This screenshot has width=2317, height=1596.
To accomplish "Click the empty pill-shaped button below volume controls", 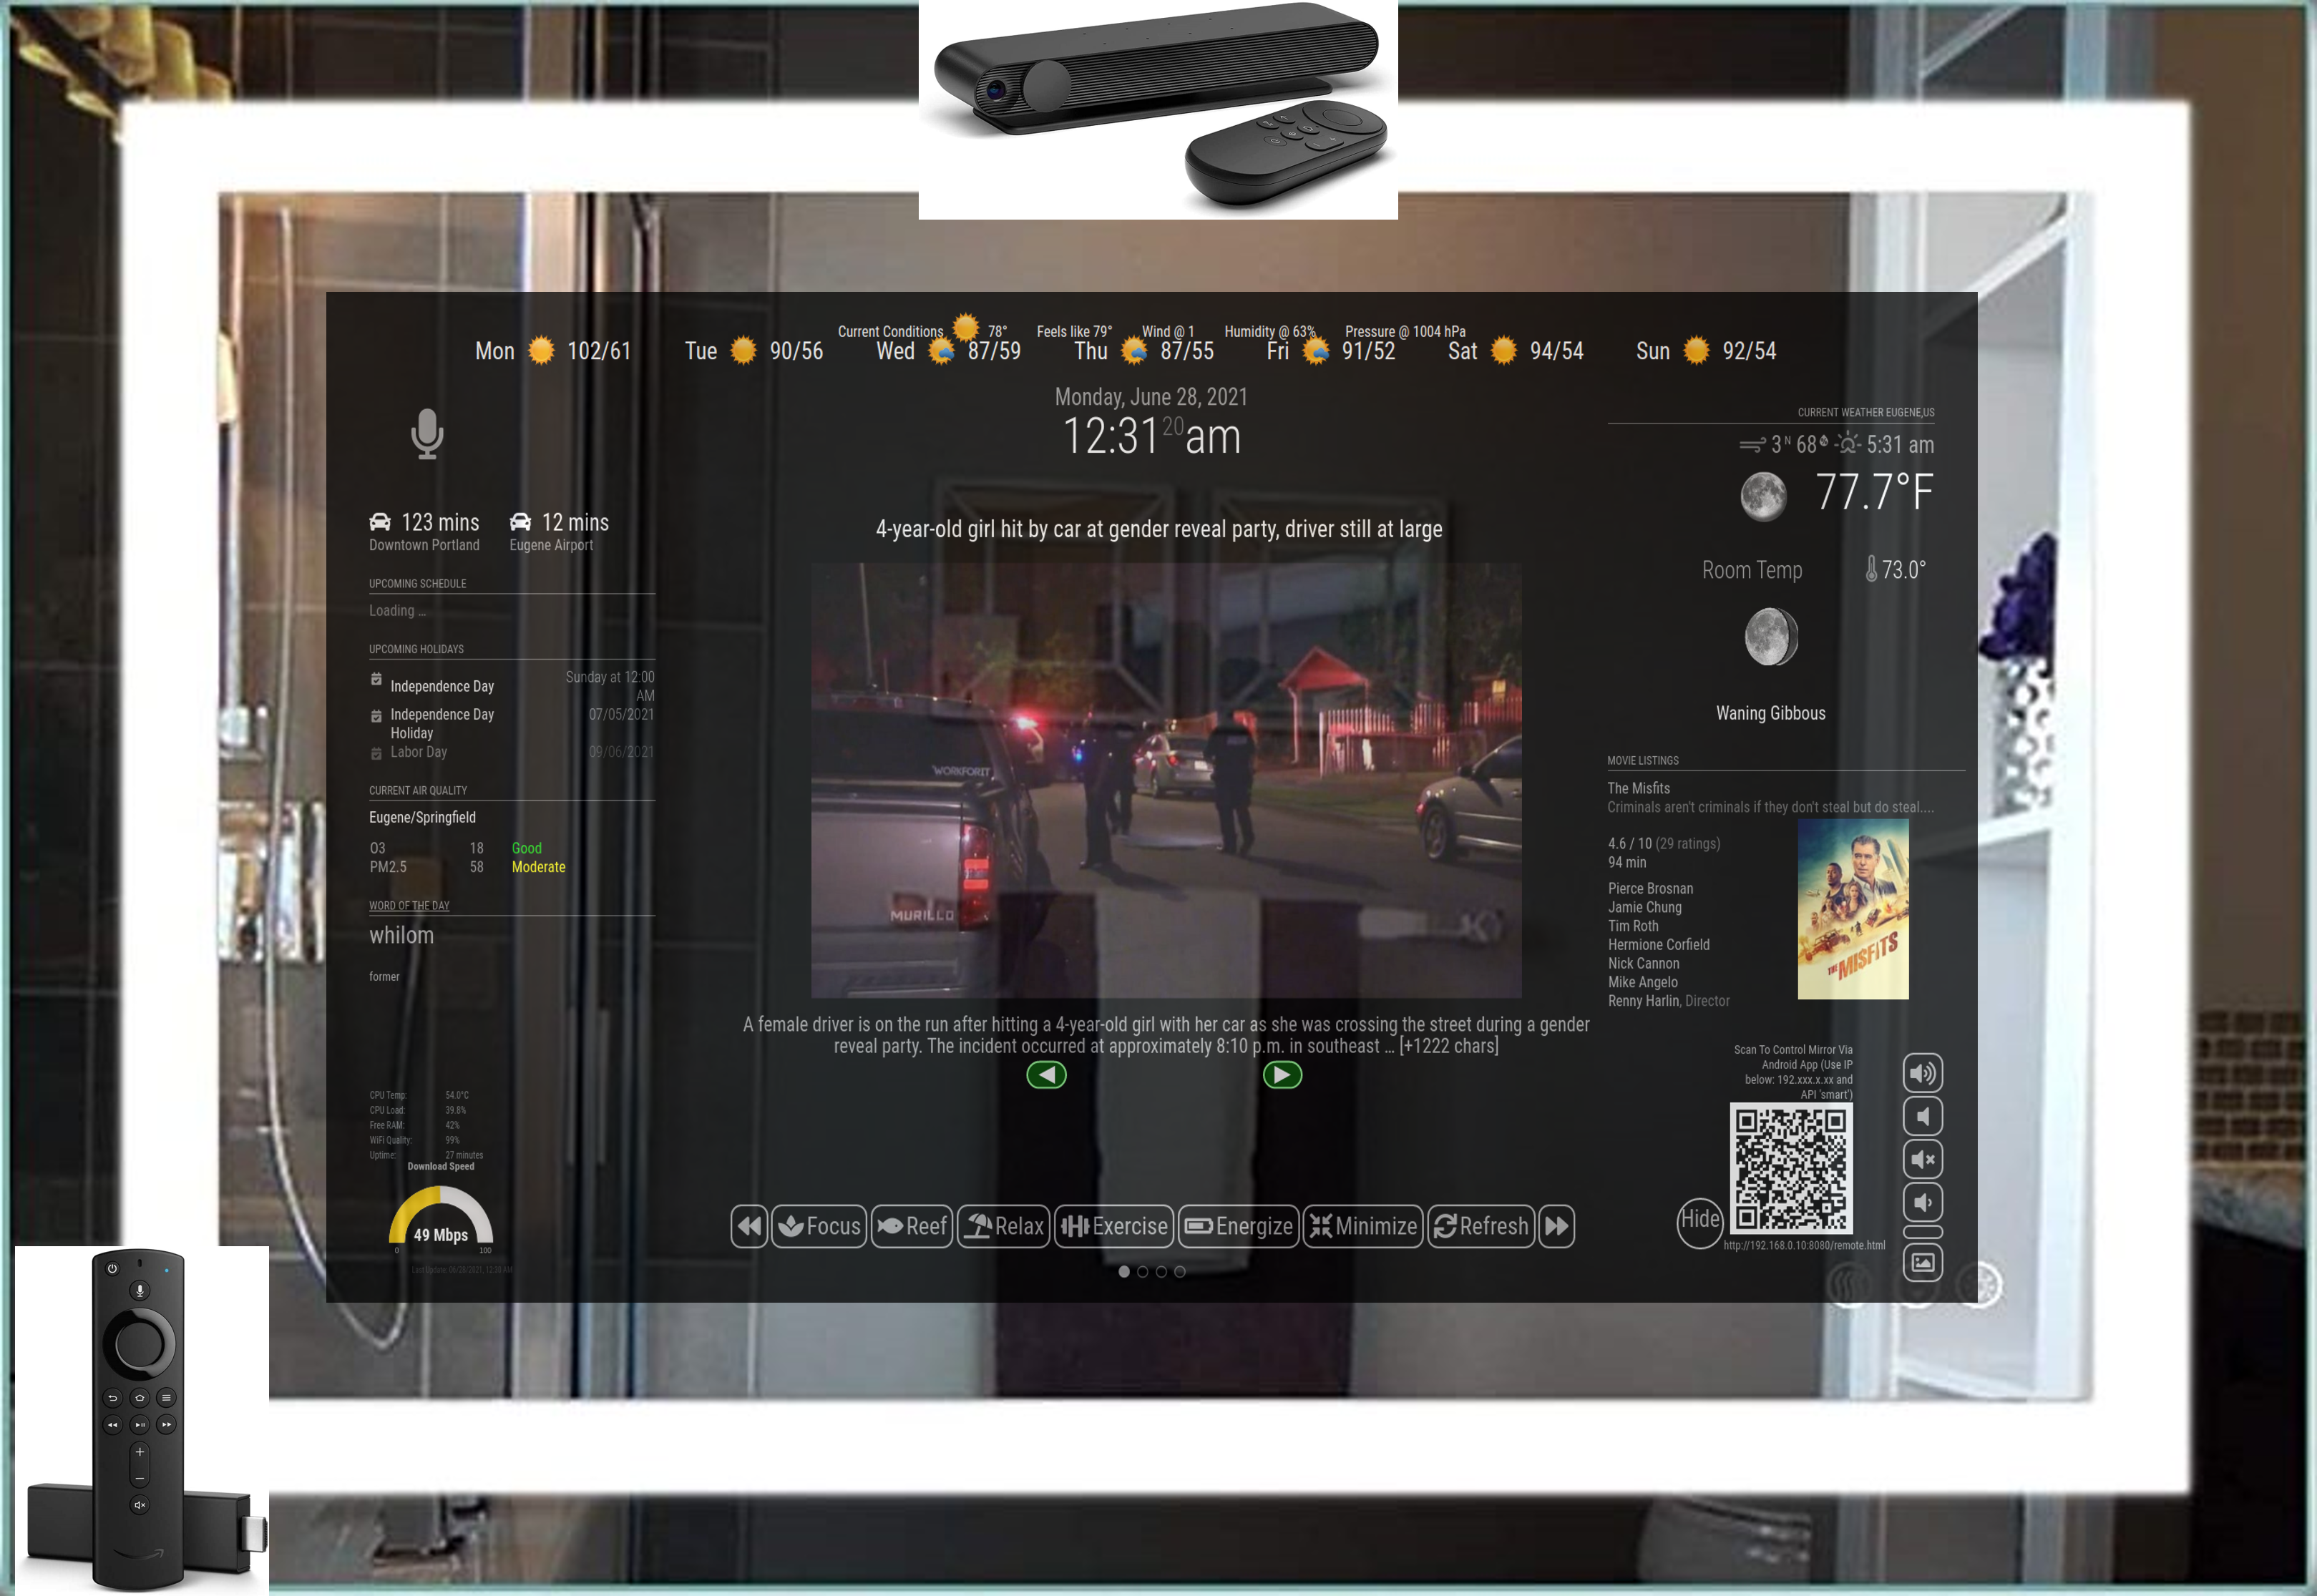I will (x=1922, y=1232).
